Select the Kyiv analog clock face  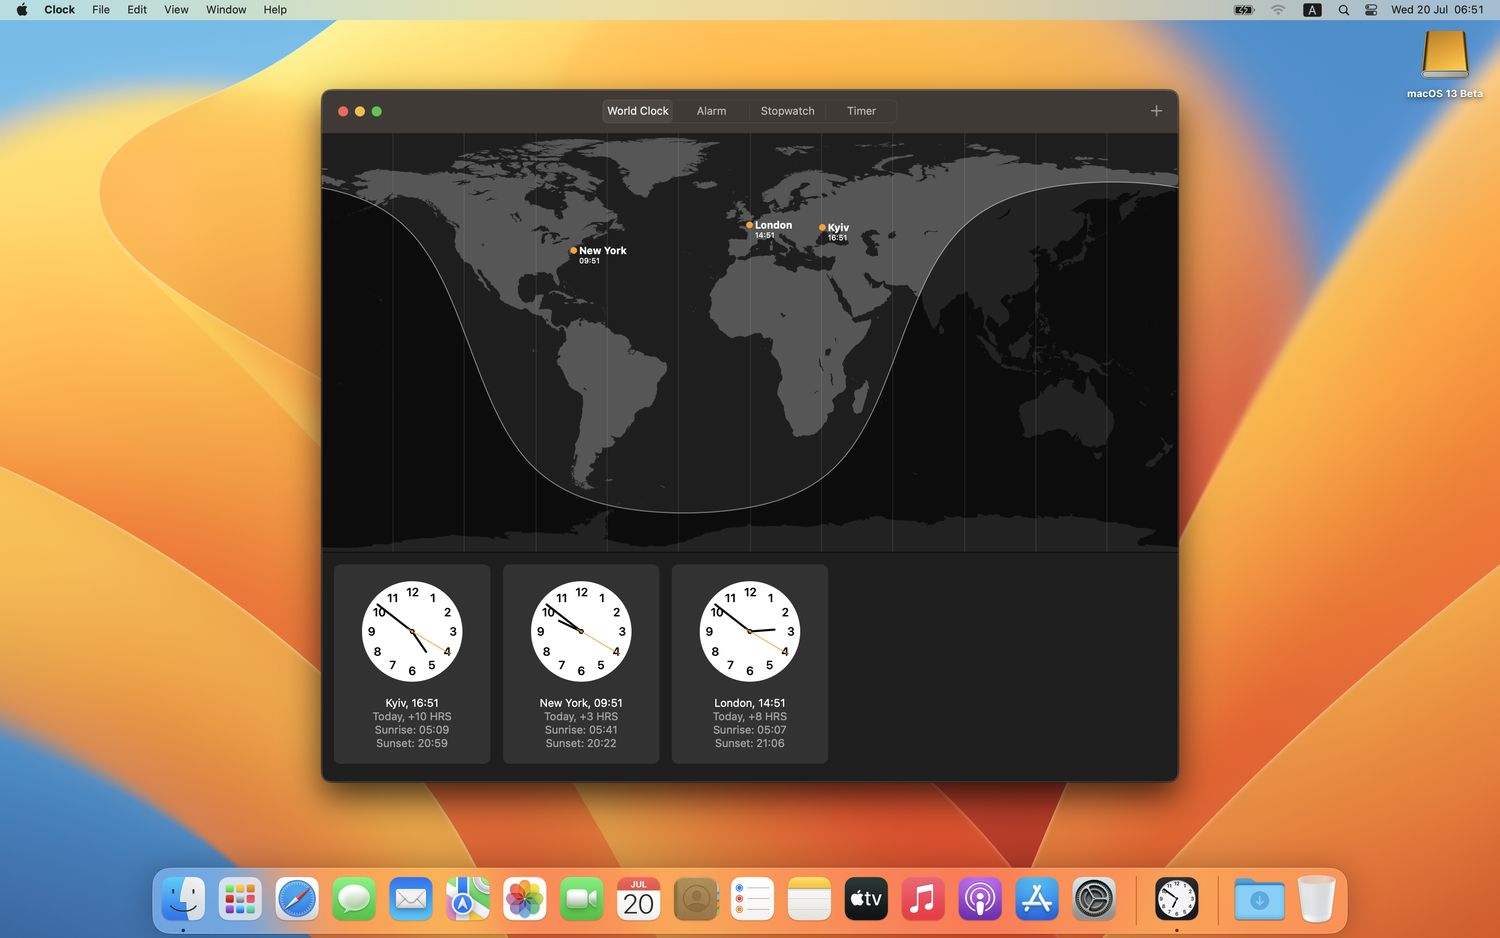[x=412, y=631]
